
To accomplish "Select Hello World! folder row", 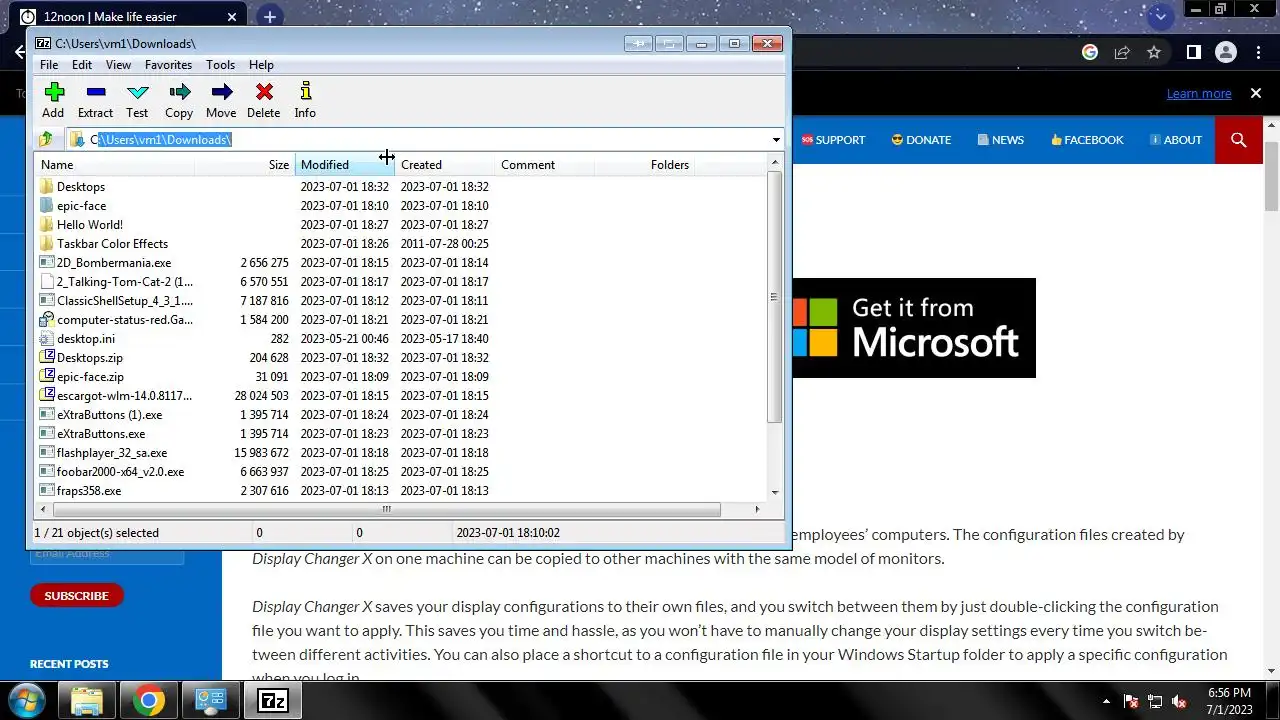I will click(401, 225).
